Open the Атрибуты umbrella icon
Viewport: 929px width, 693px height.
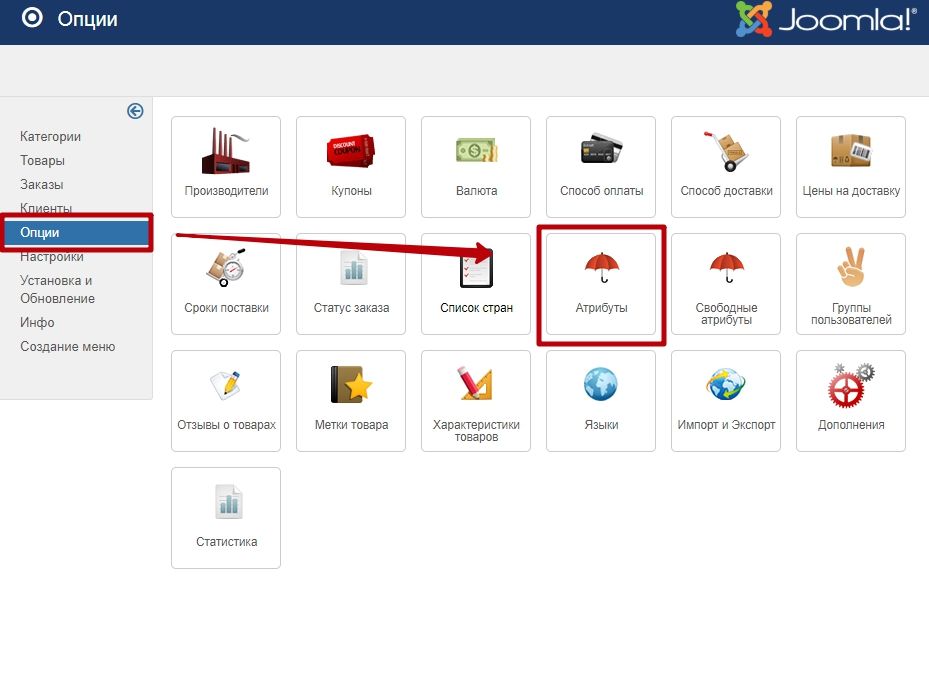(601, 267)
